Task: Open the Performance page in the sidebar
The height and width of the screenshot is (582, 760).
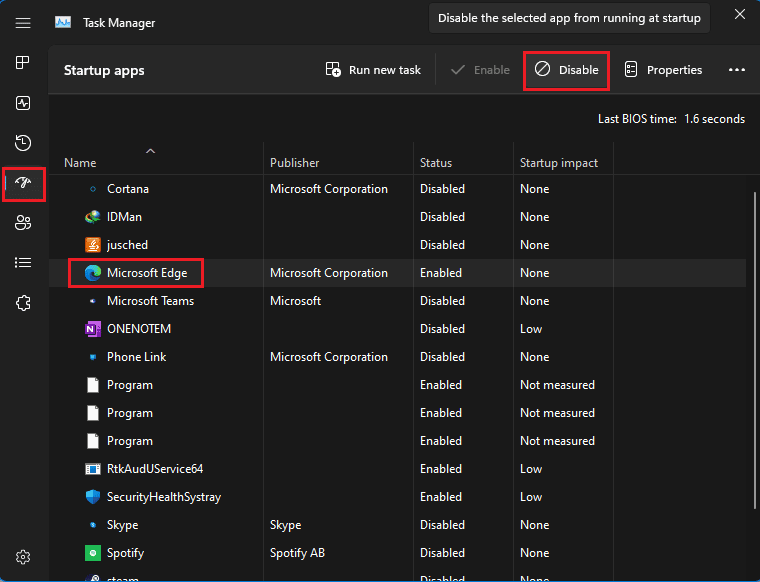Action: [x=23, y=103]
